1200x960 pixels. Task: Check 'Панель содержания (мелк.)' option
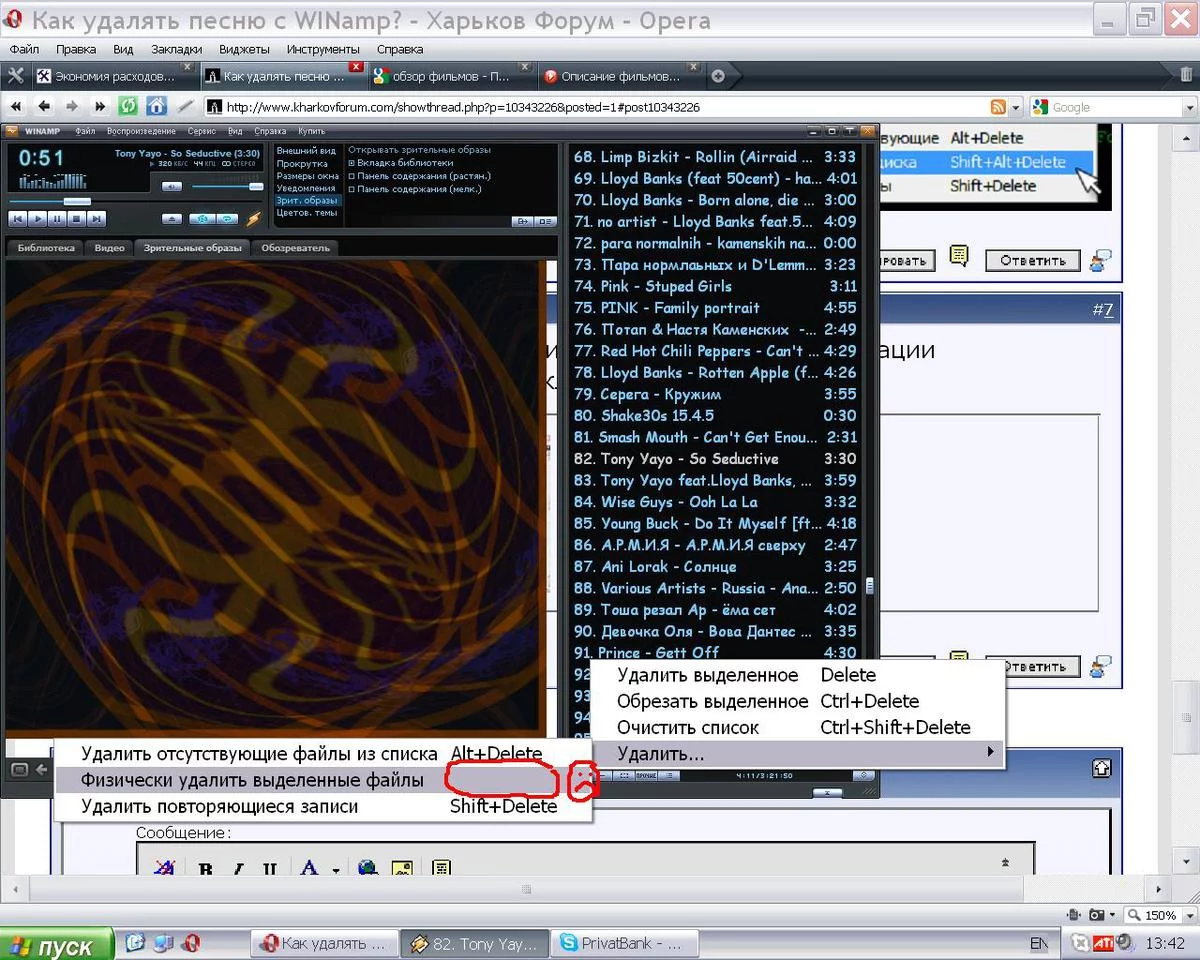tap(352, 189)
